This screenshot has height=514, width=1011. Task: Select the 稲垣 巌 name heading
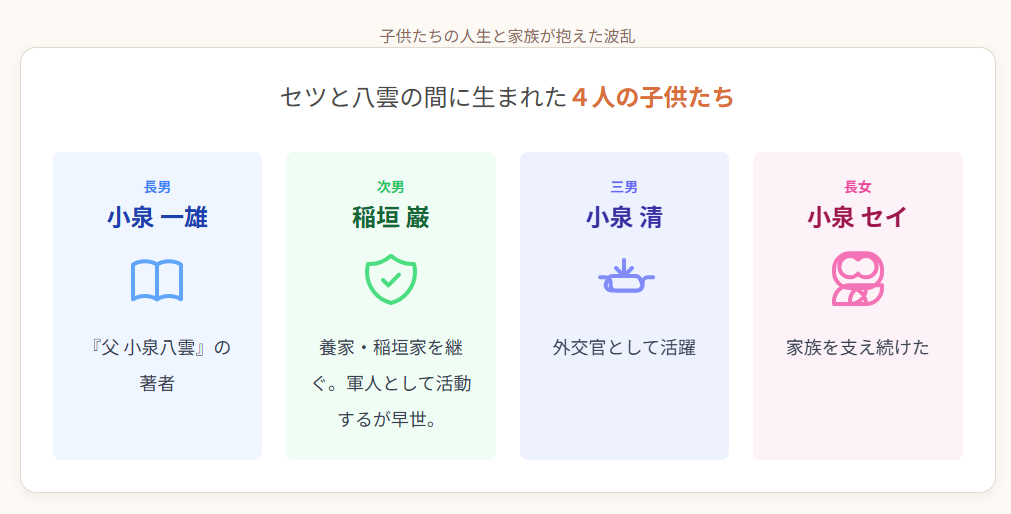390,217
